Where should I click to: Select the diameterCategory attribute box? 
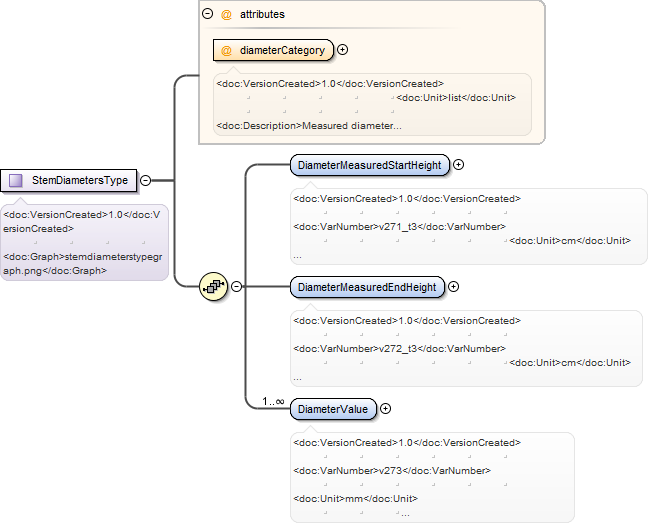274,50
